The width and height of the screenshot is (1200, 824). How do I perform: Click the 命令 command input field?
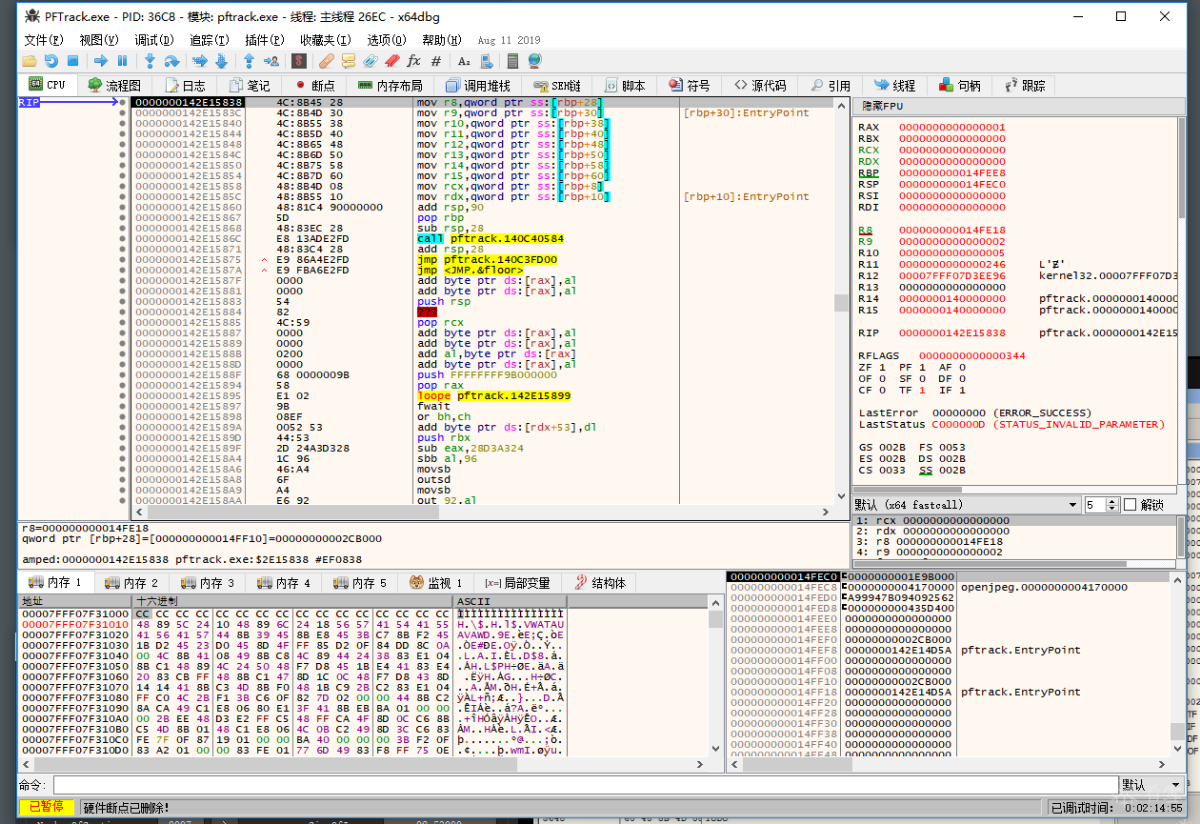585,785
